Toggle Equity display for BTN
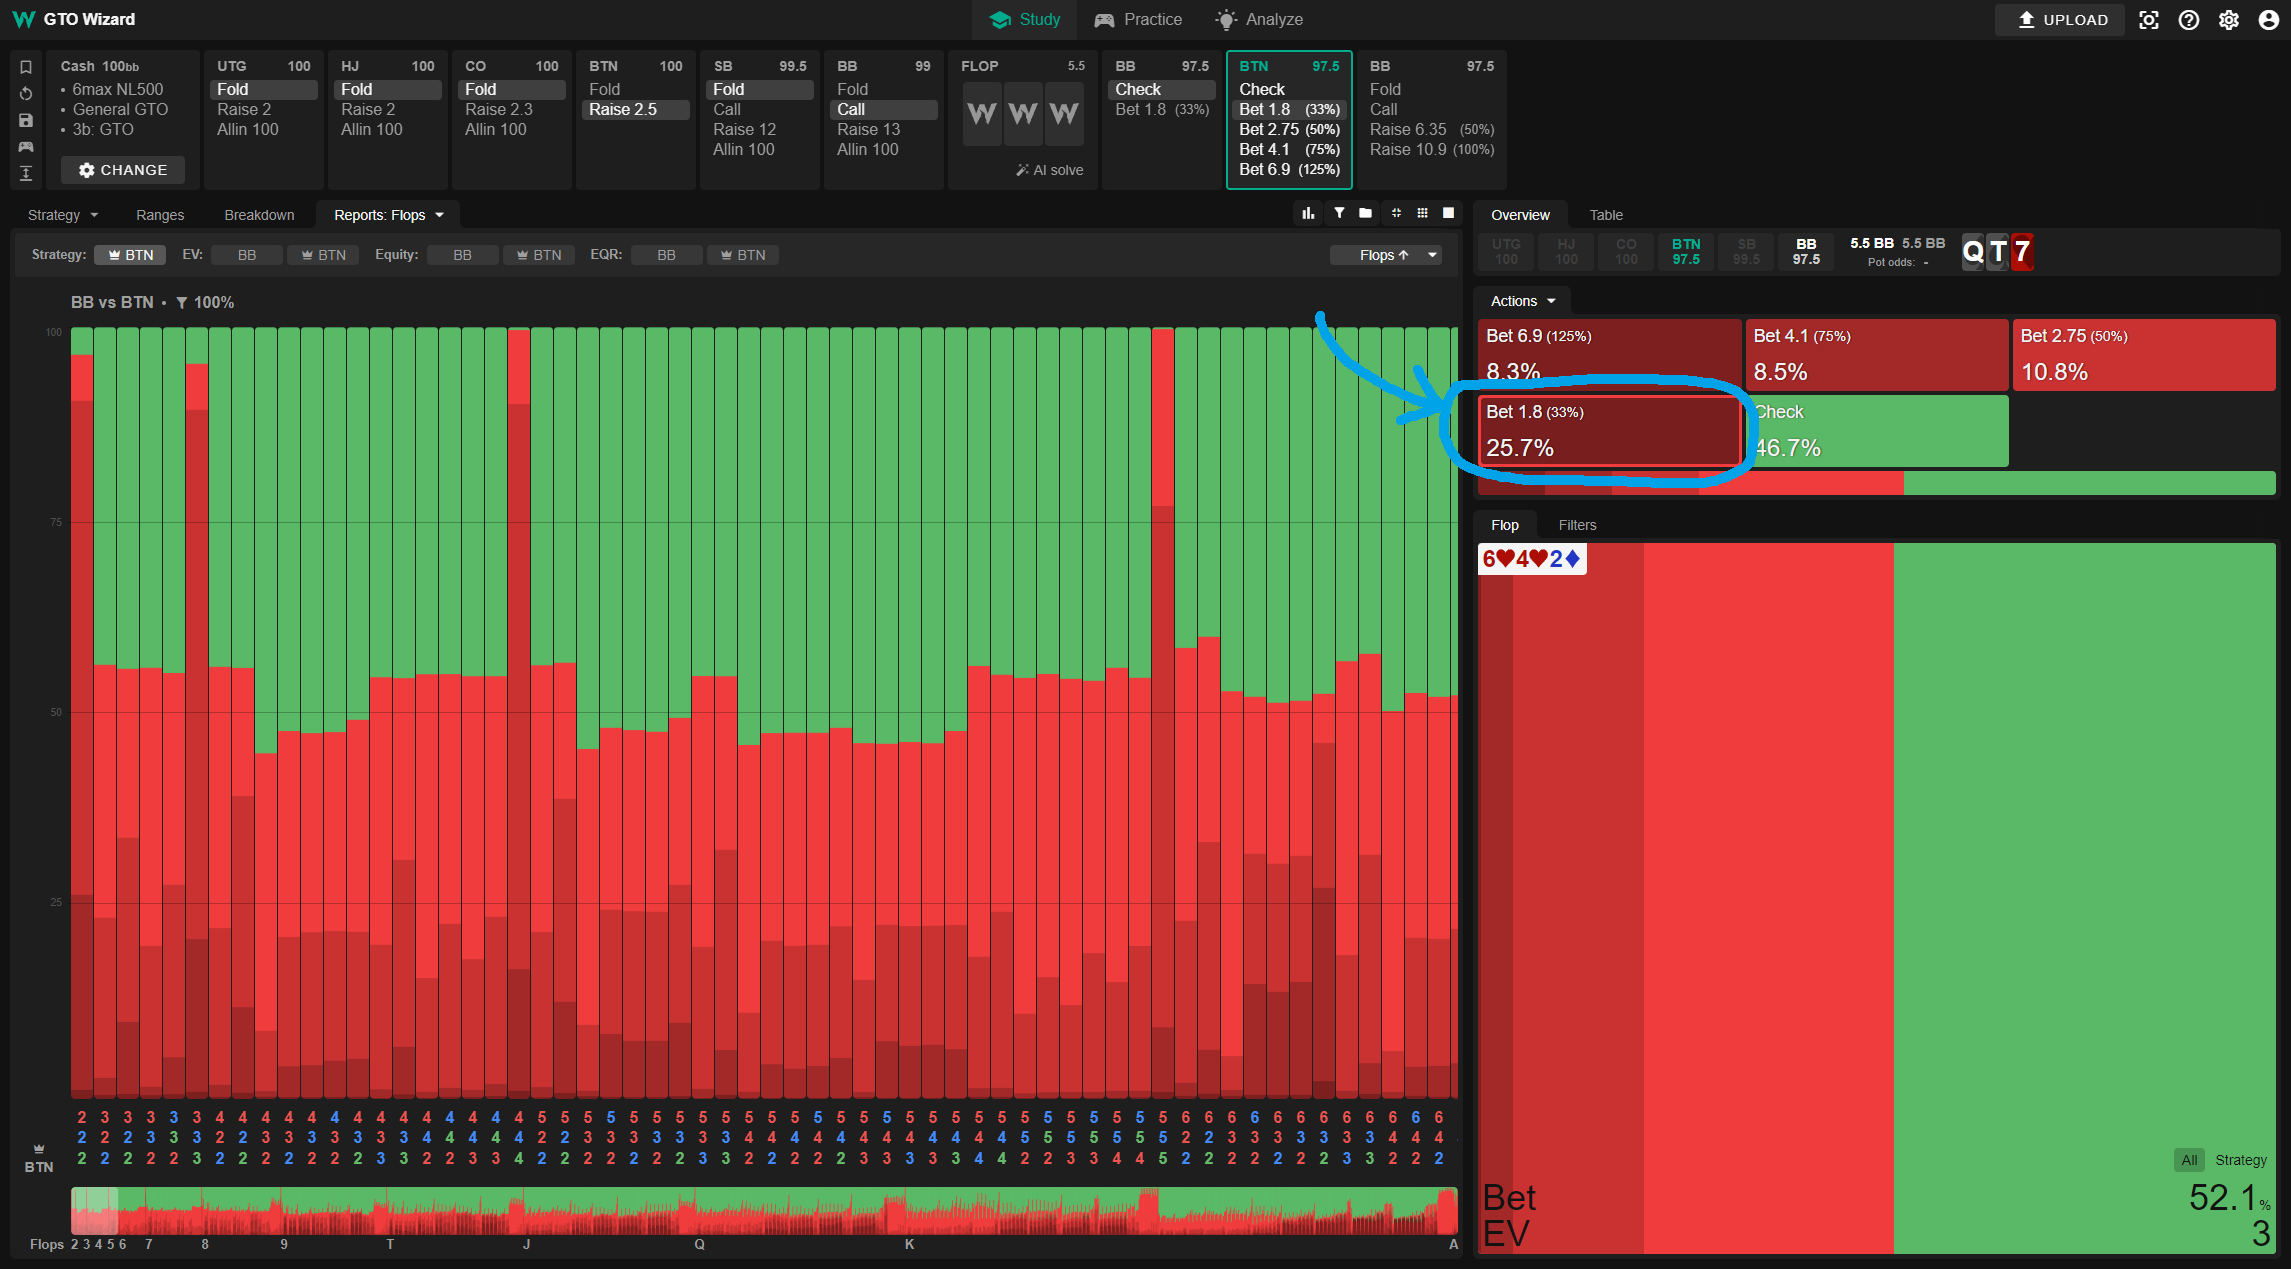 click(538, 255)
